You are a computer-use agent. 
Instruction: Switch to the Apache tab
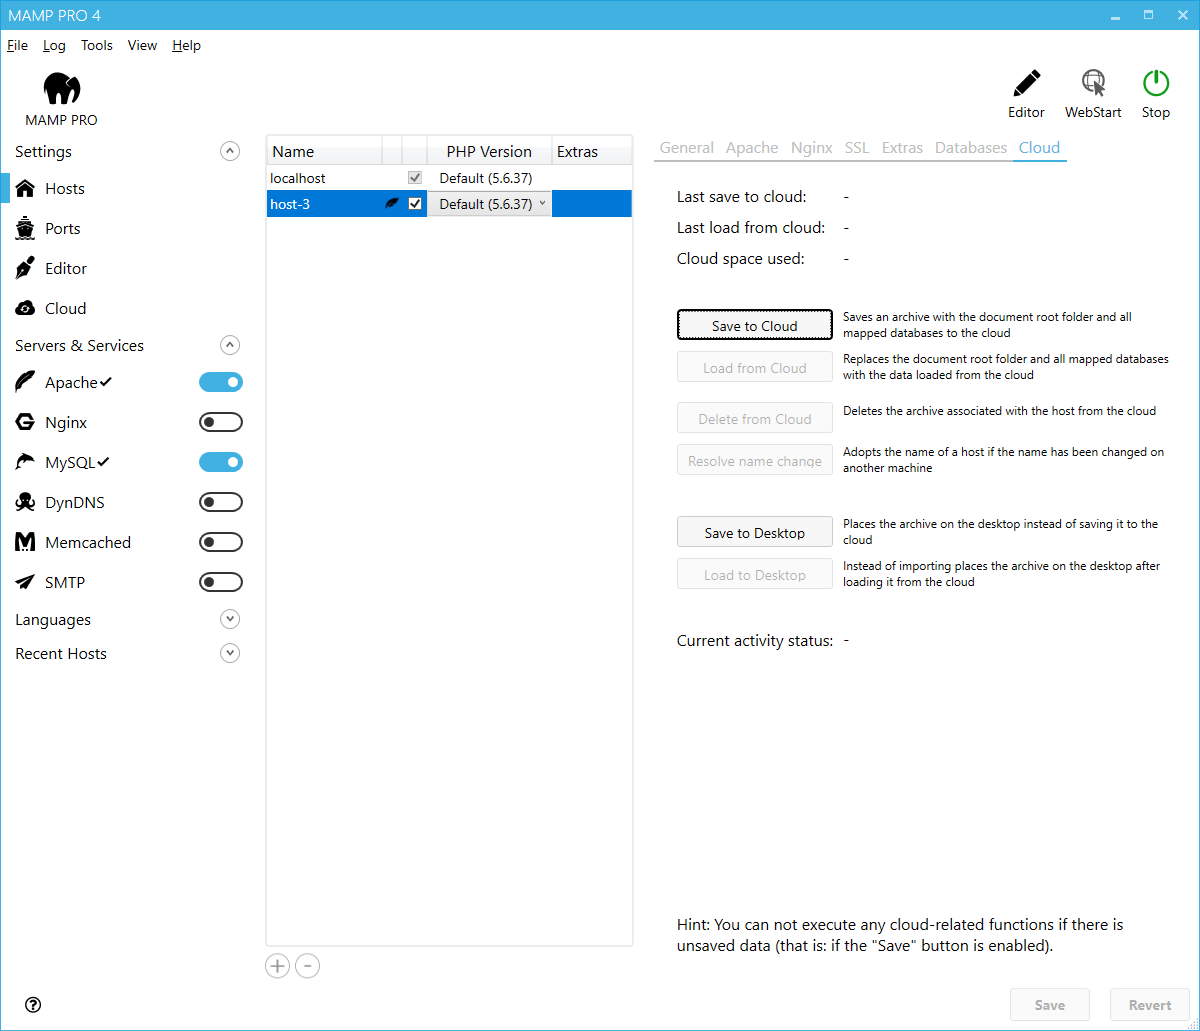coord(752,148)
